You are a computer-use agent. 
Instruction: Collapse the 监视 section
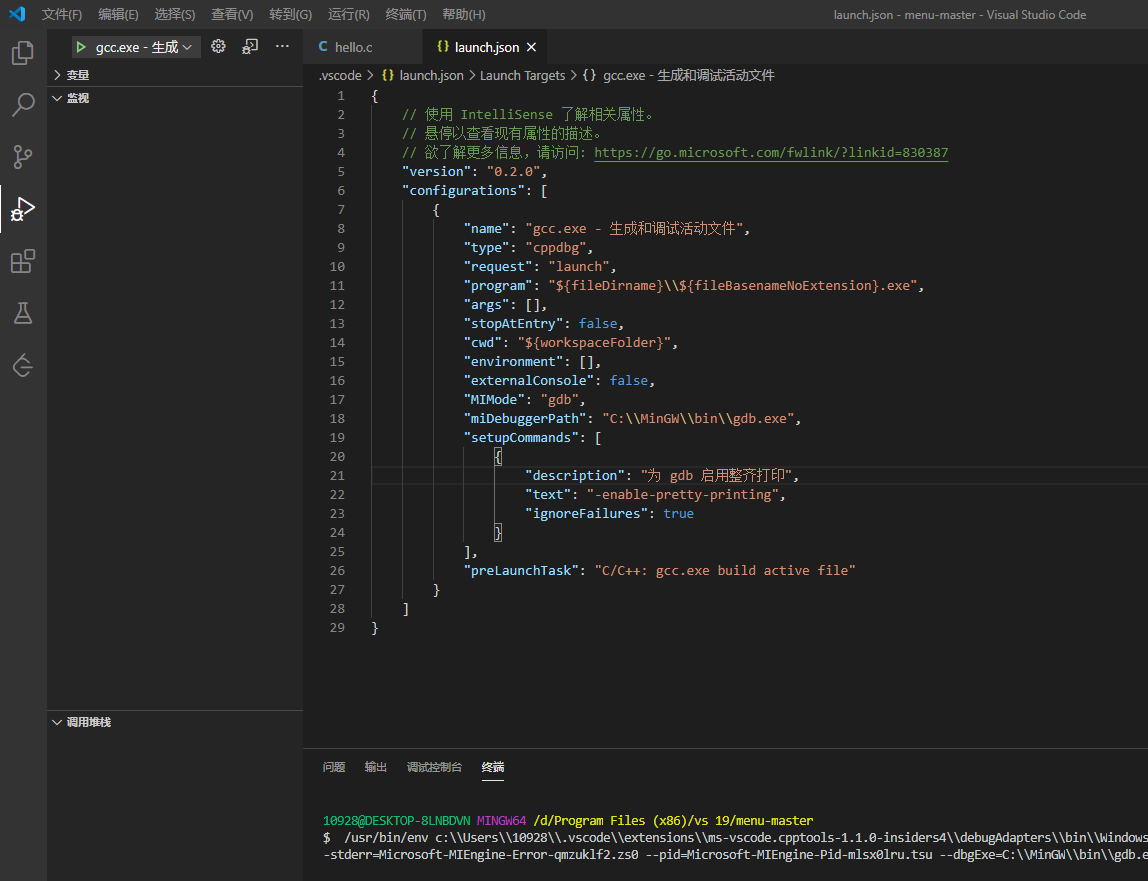click(78, 98)
